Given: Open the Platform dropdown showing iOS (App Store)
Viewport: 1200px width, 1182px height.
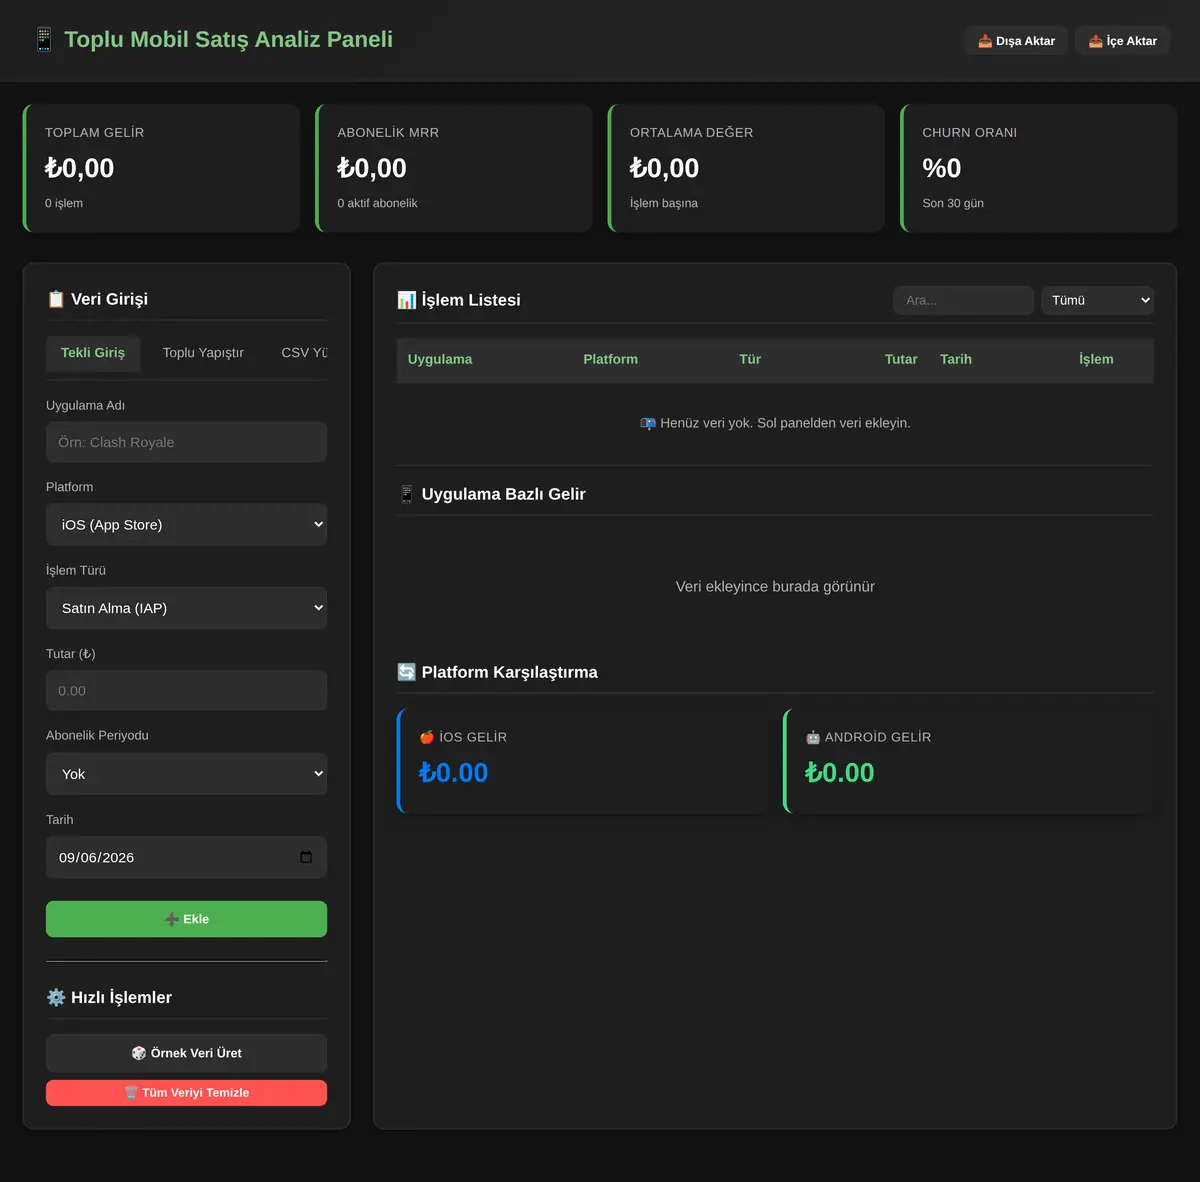Looking at the screenshot, I should [186, 524].
